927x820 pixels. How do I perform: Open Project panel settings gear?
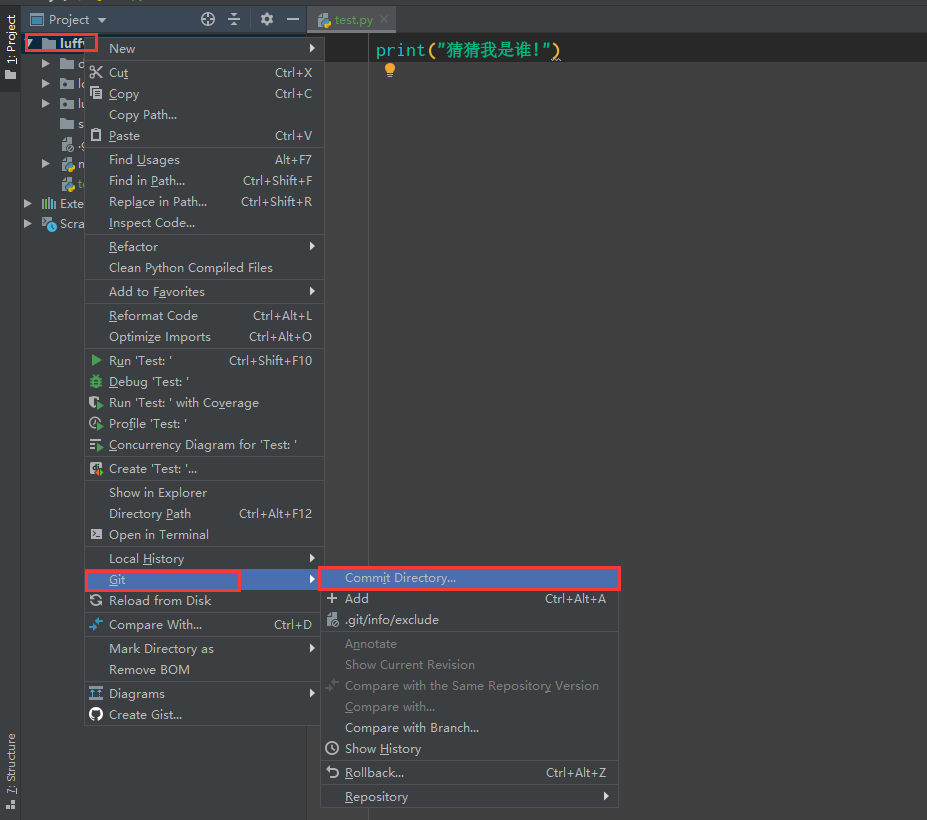(x=267, y=19)
